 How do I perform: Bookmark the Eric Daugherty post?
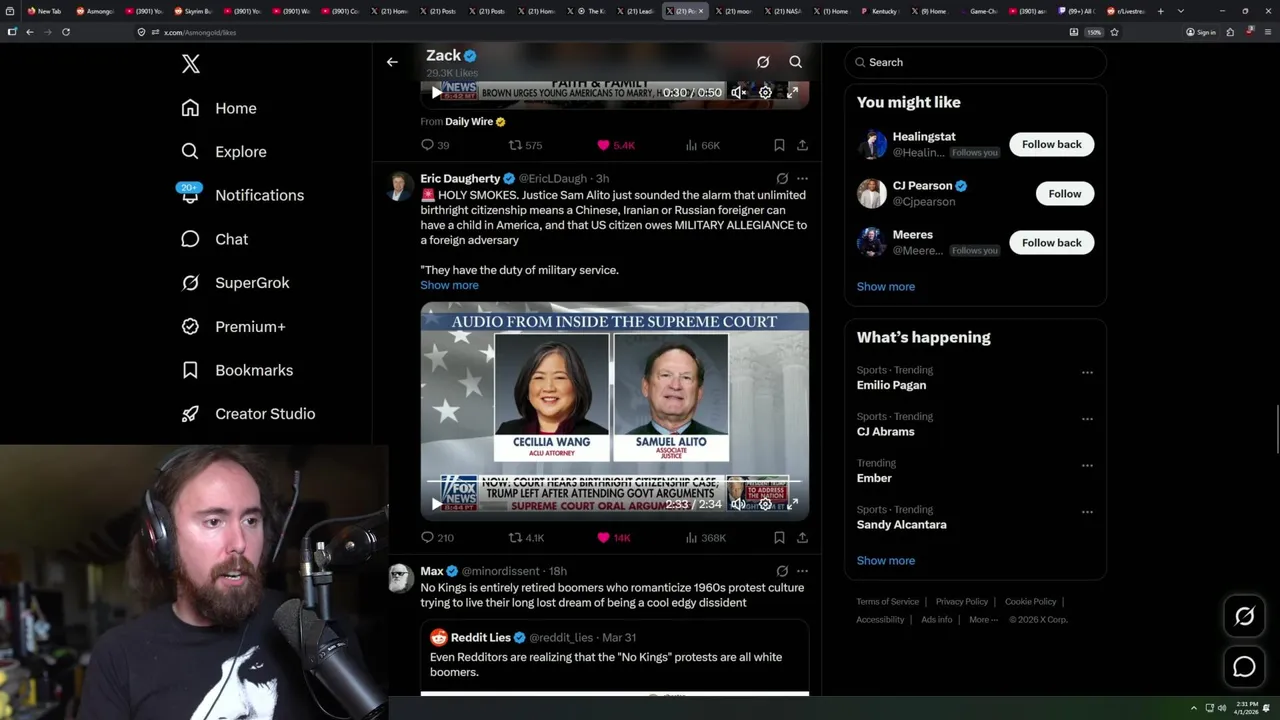pos(779,537)
